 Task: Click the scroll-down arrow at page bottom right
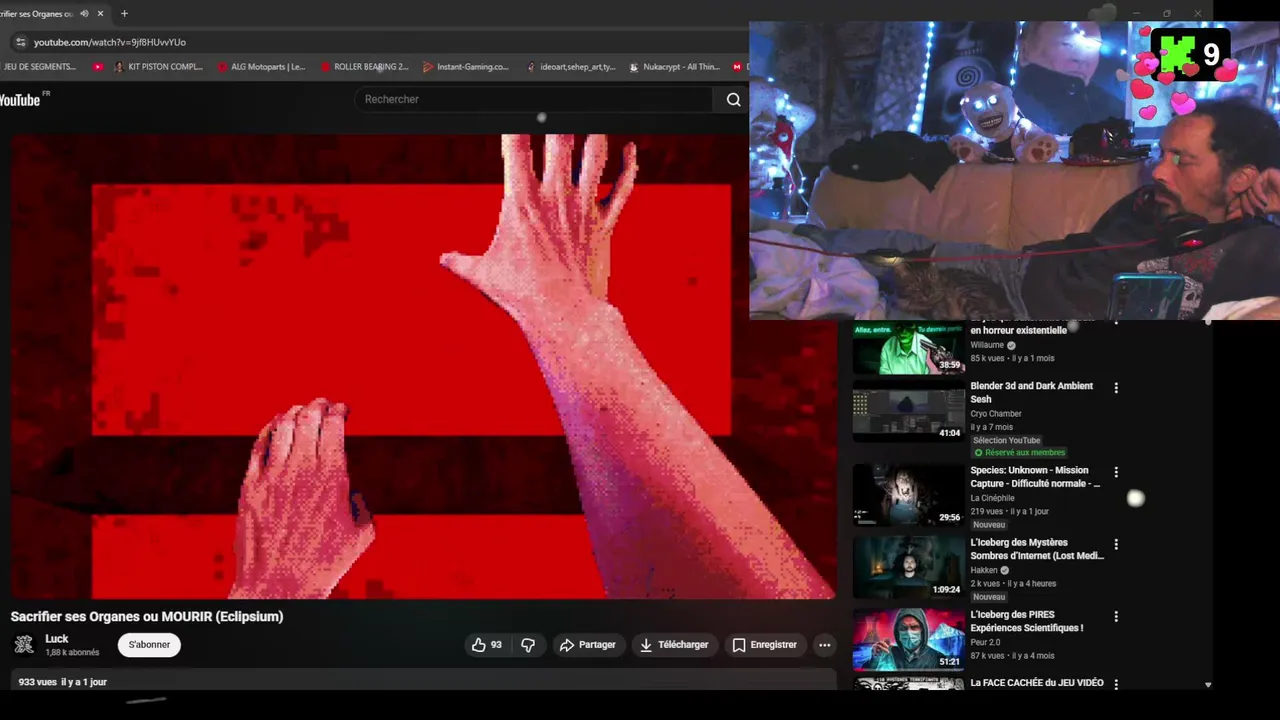[x=1207, y=685]
